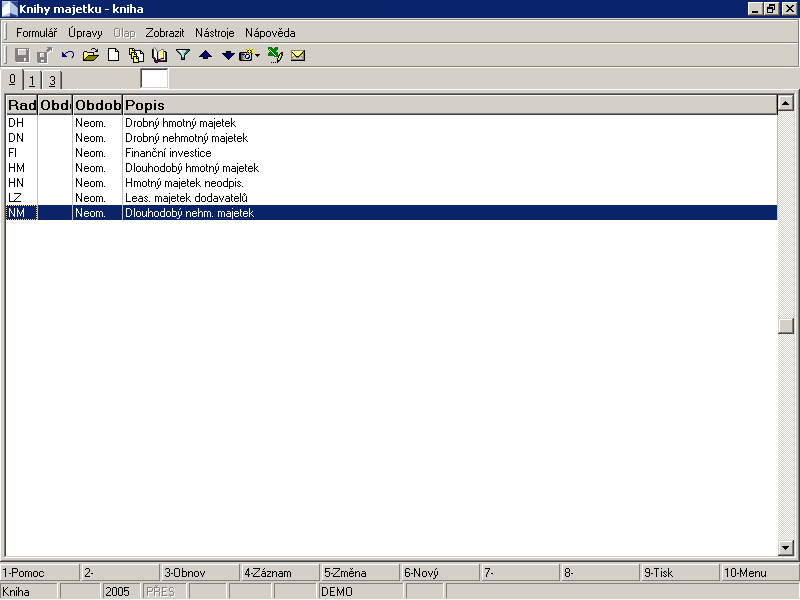
Task: Click the 'Dlouhodobý nehm. majetek' description
Action: 190,213
